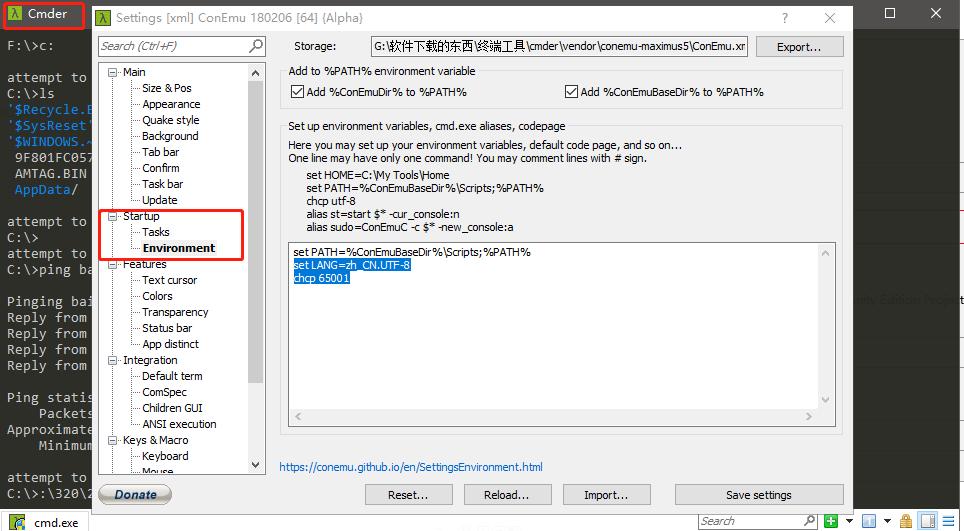The width and height of the screenshot is (964, 531).
Task: Click the Donate button
Action: 135,495
